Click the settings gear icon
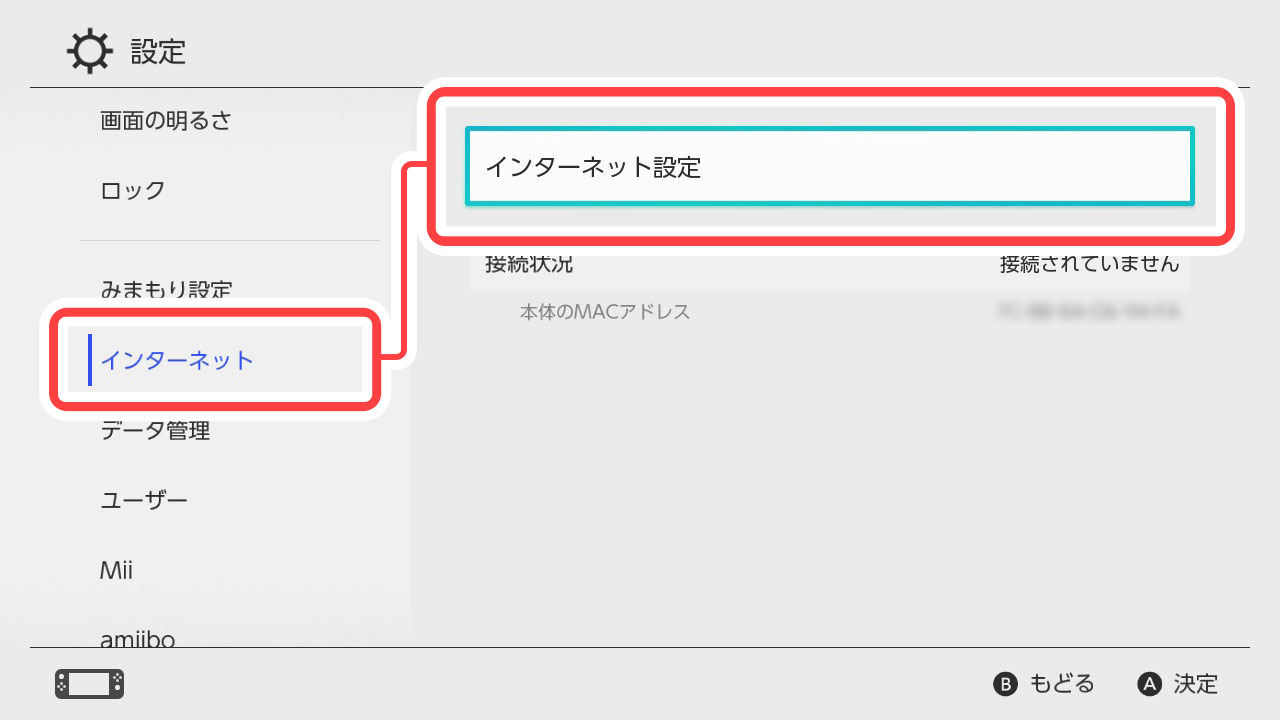 click(x=90, y=50)
